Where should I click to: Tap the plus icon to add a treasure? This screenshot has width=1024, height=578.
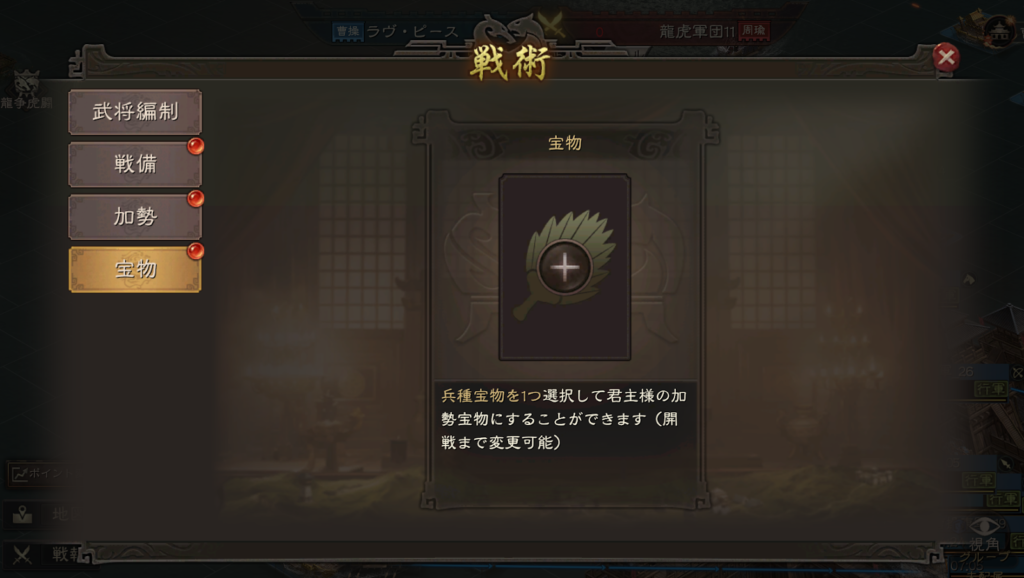point(565,267)
